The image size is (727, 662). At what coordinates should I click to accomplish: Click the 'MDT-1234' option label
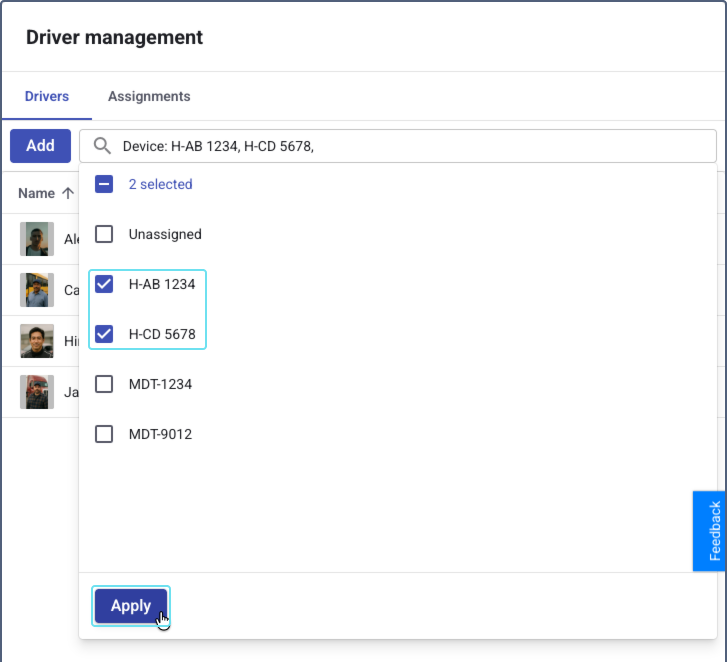click(160, 384)
